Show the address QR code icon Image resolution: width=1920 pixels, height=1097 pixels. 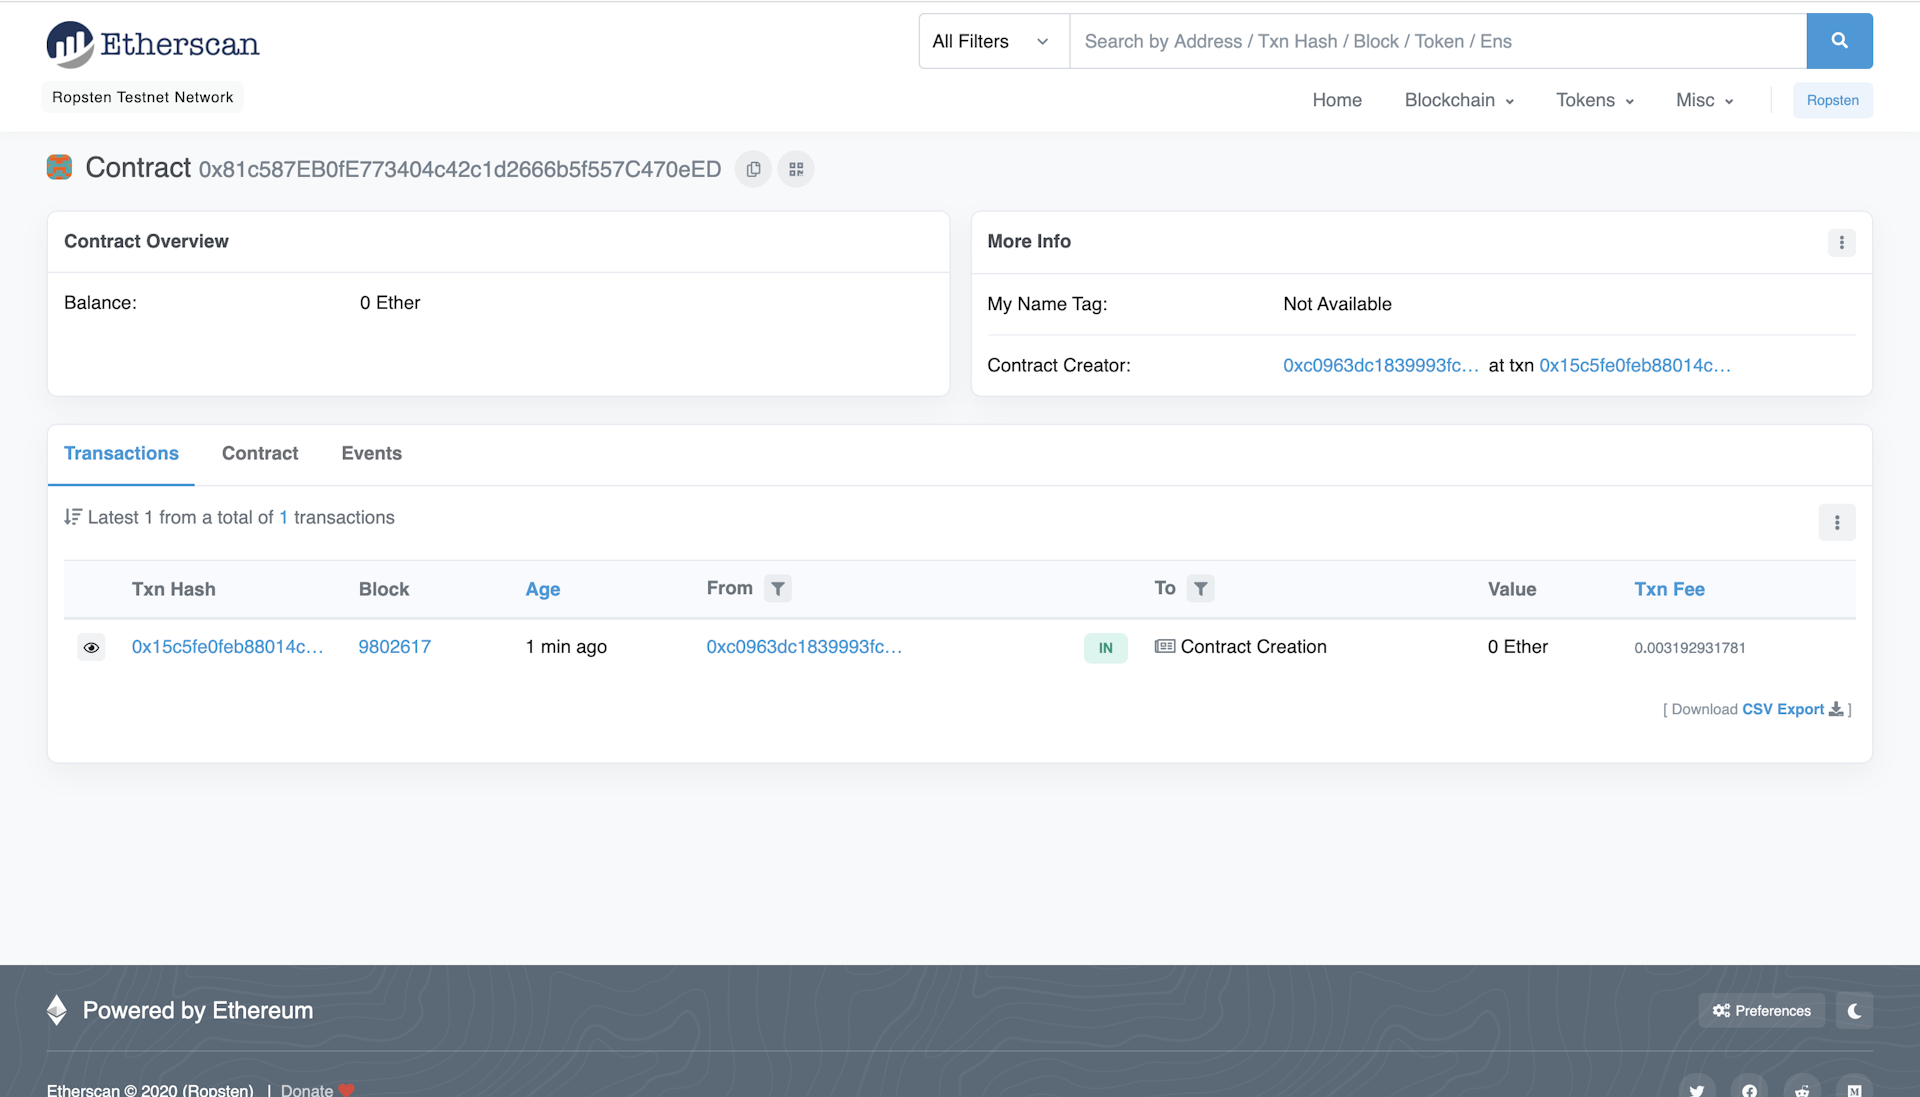(x=796, y=169)
